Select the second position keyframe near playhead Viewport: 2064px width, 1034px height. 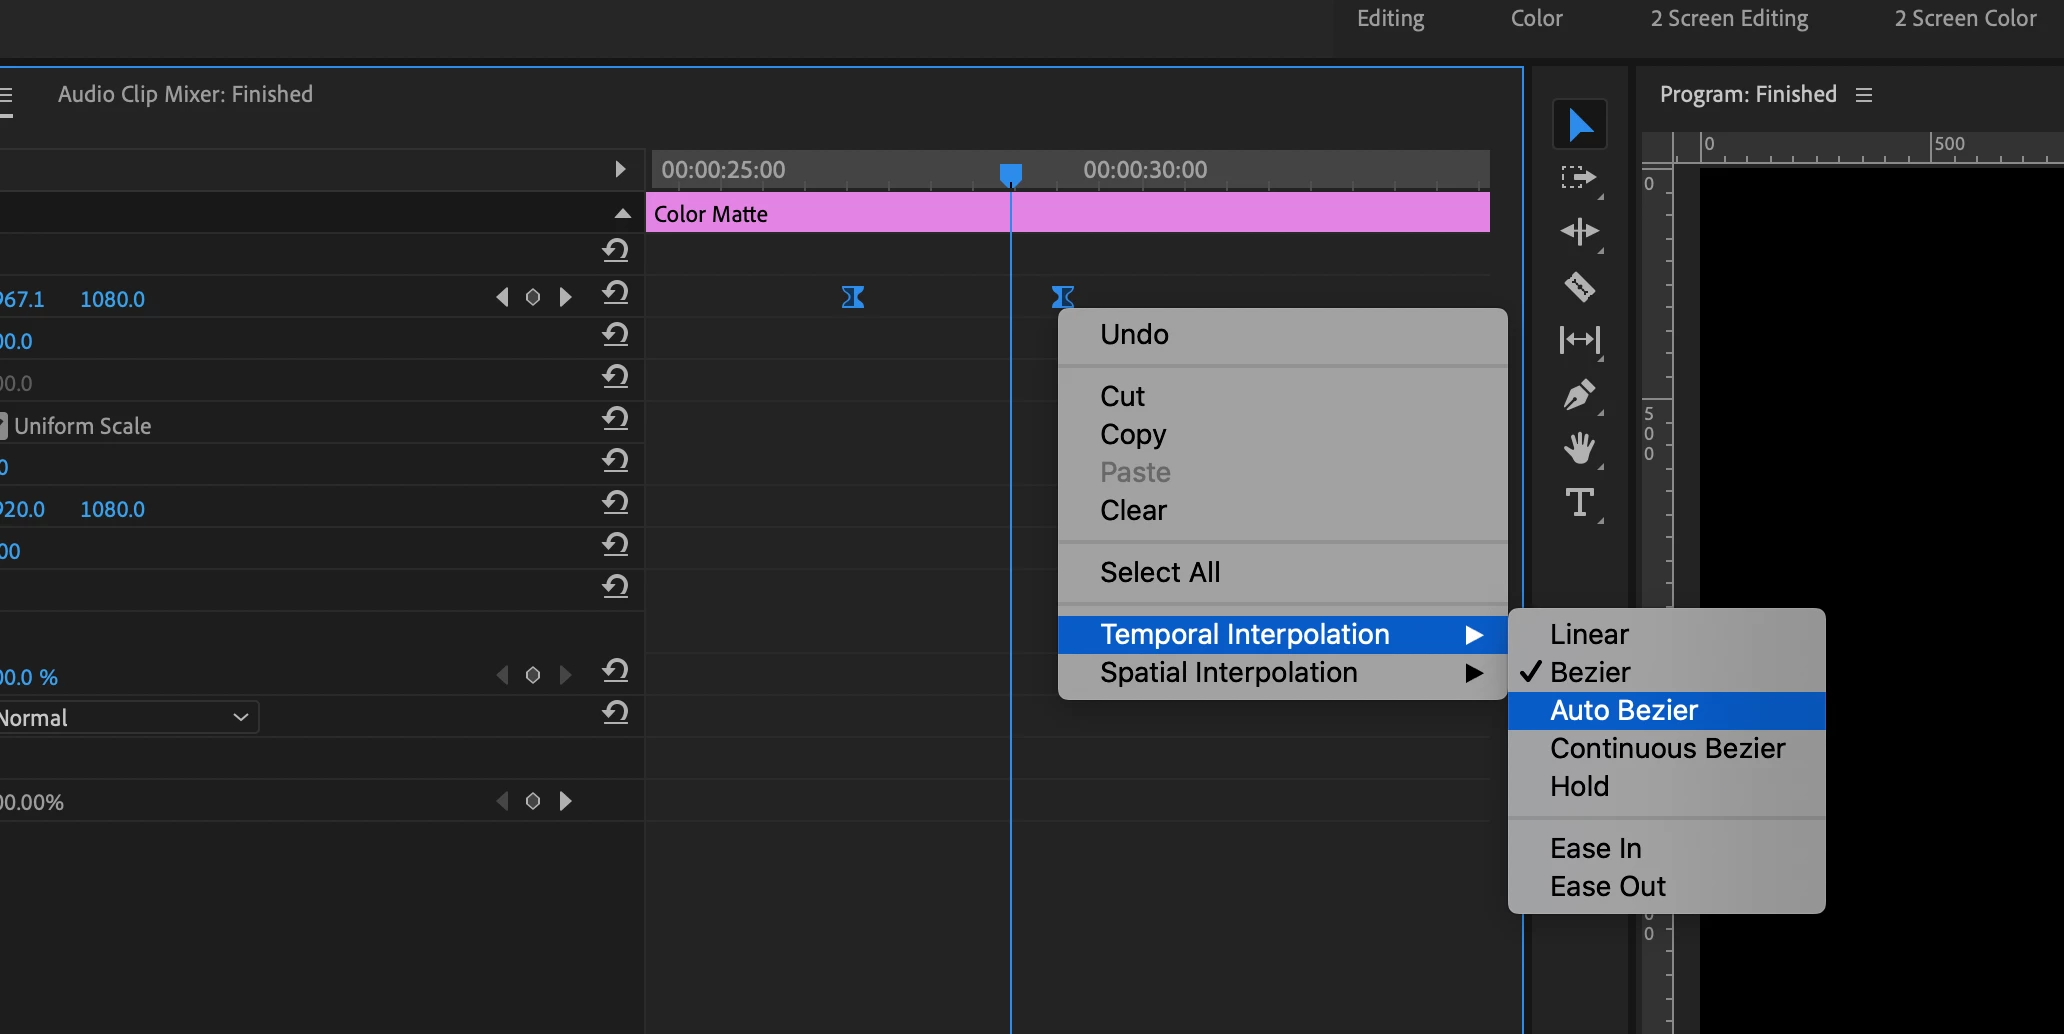pyautogui.click(x=1063, y=297)
